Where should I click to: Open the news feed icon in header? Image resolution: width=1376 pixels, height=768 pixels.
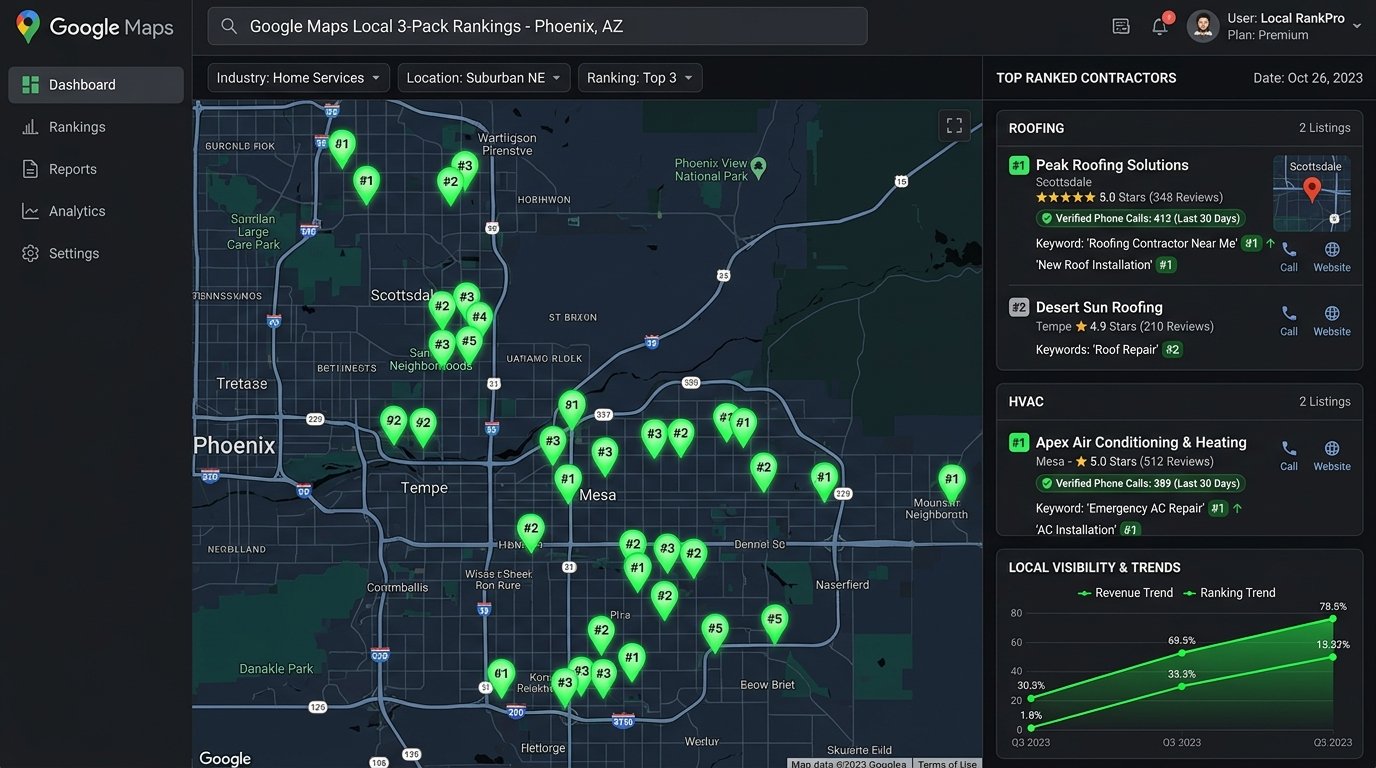(x=1121, y=26)
